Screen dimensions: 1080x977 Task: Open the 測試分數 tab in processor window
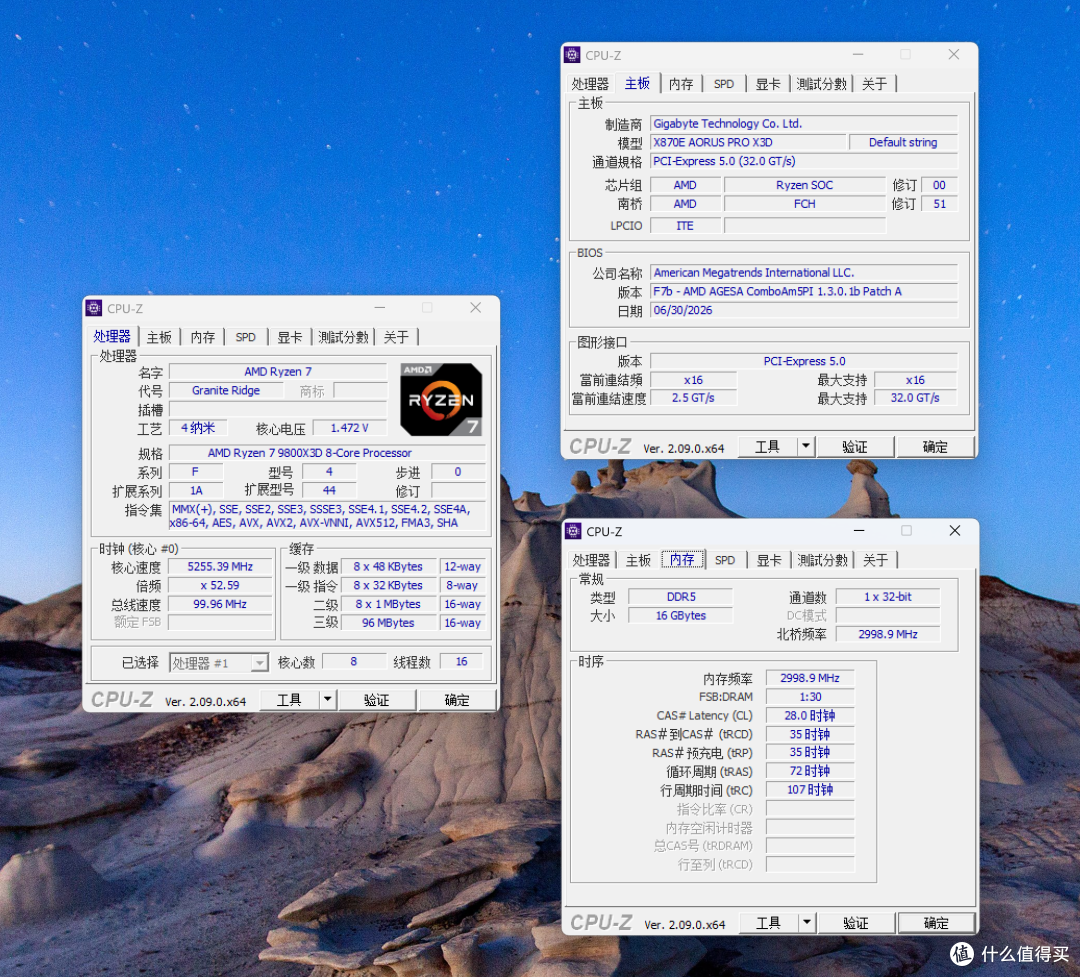click(343, 337)
